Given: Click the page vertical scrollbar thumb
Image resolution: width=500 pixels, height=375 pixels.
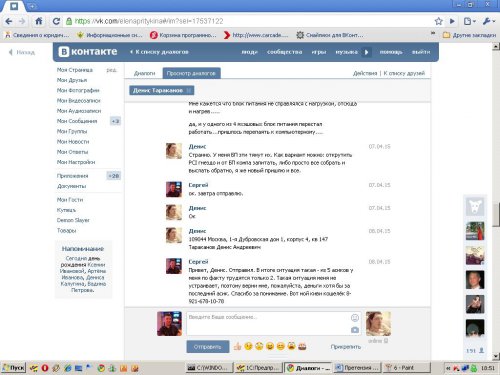Looking at the screenshot, I should [496, 214].
